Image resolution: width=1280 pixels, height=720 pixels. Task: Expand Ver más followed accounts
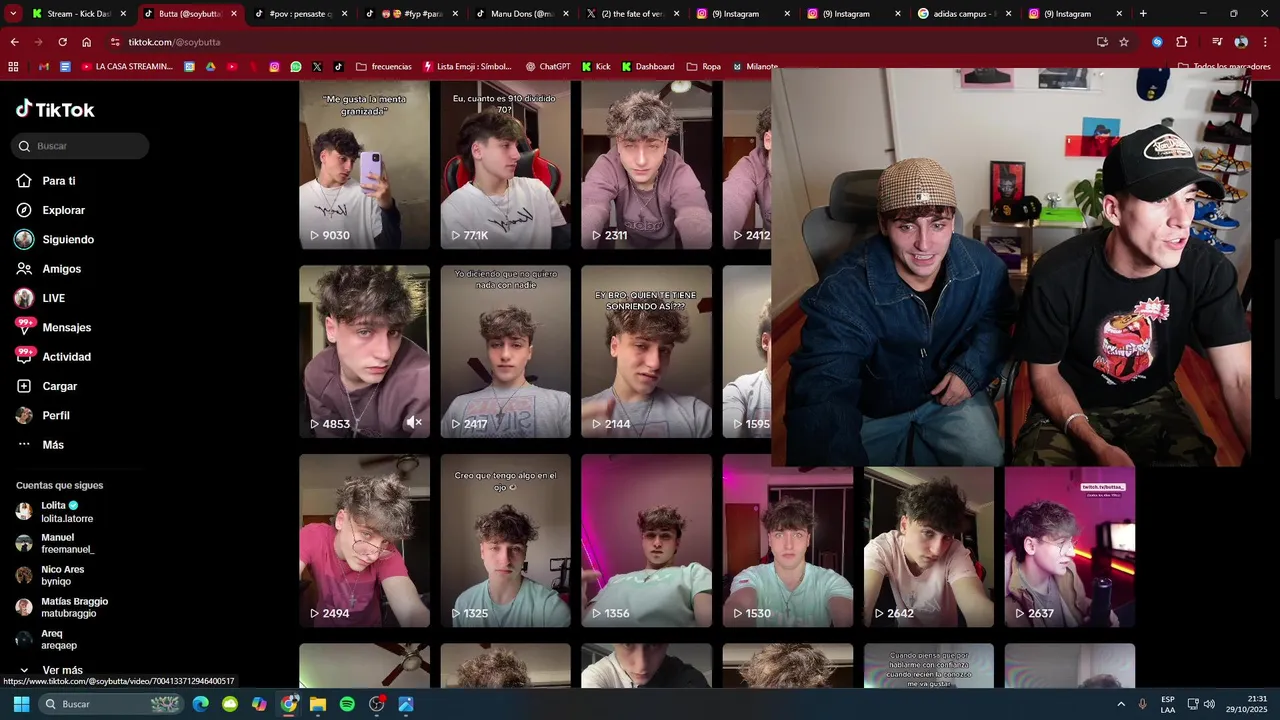(50, 670)
